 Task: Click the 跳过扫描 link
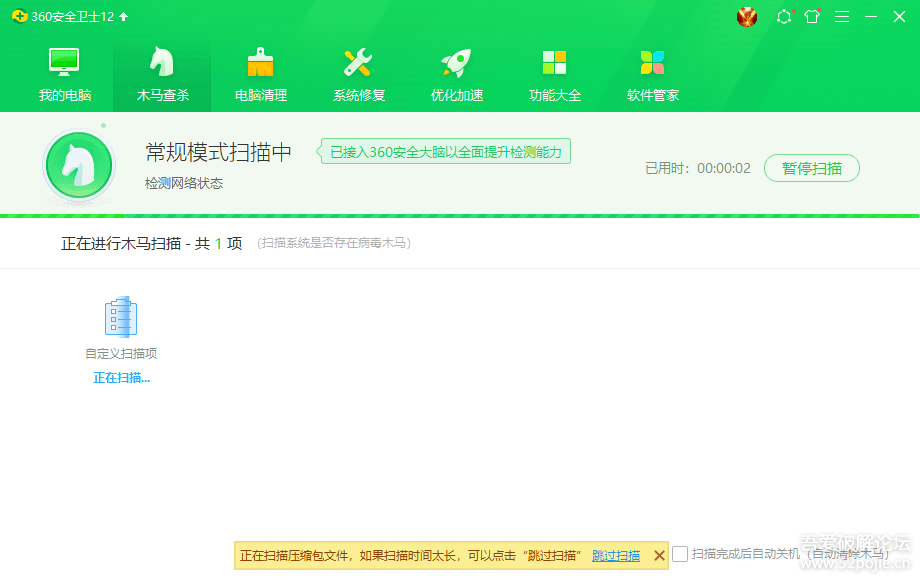(615, 556)
